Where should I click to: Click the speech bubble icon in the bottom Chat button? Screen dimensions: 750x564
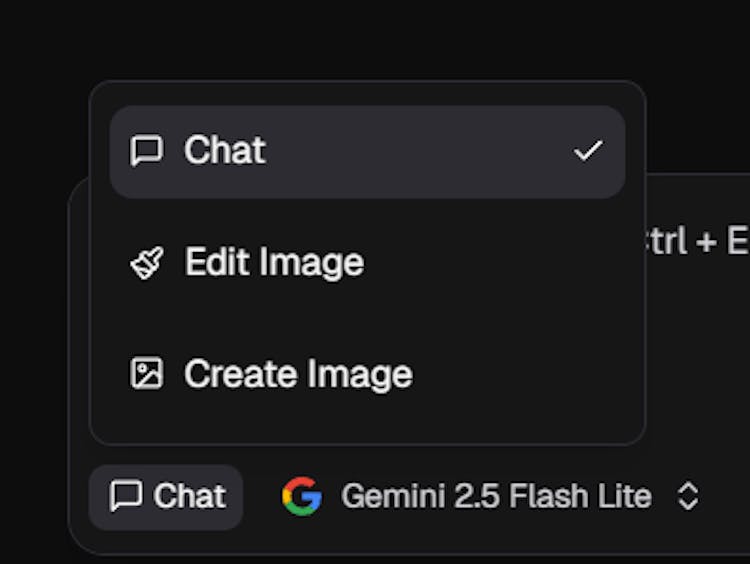125,496
